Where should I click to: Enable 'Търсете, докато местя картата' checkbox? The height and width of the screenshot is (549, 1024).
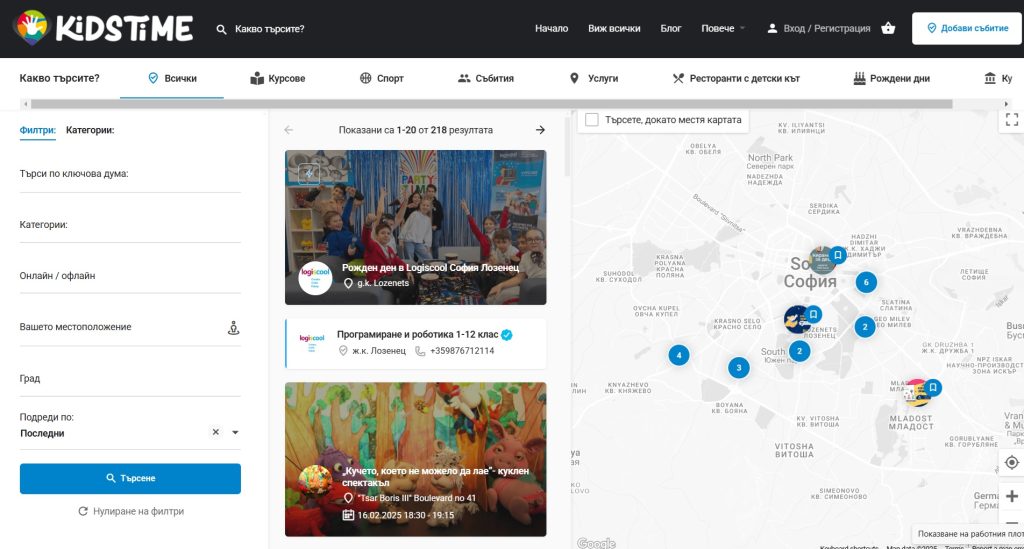click(x=592, y=120)
